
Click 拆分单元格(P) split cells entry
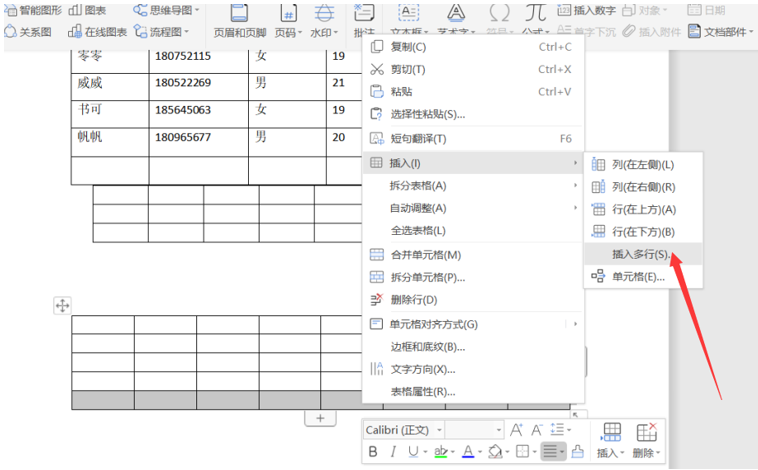tap(473, 277)
